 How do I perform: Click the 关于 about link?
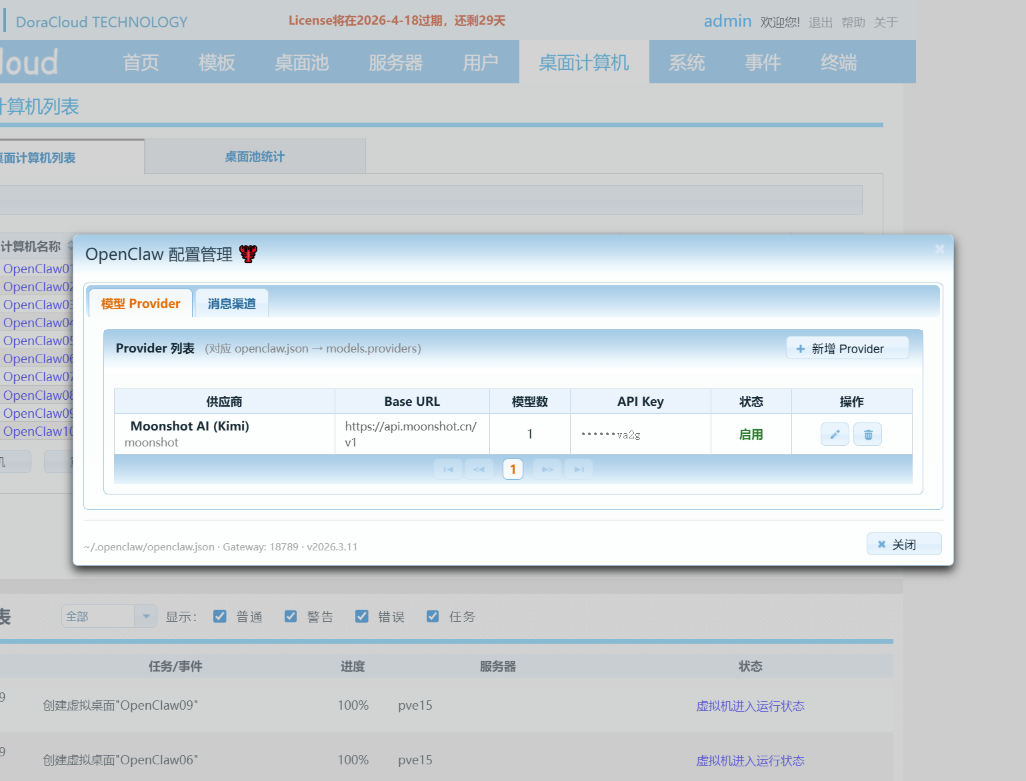(885, 22)
